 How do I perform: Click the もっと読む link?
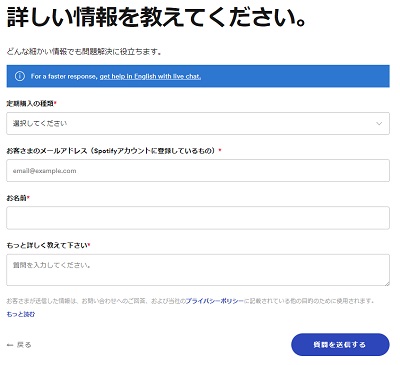point(21,314)
